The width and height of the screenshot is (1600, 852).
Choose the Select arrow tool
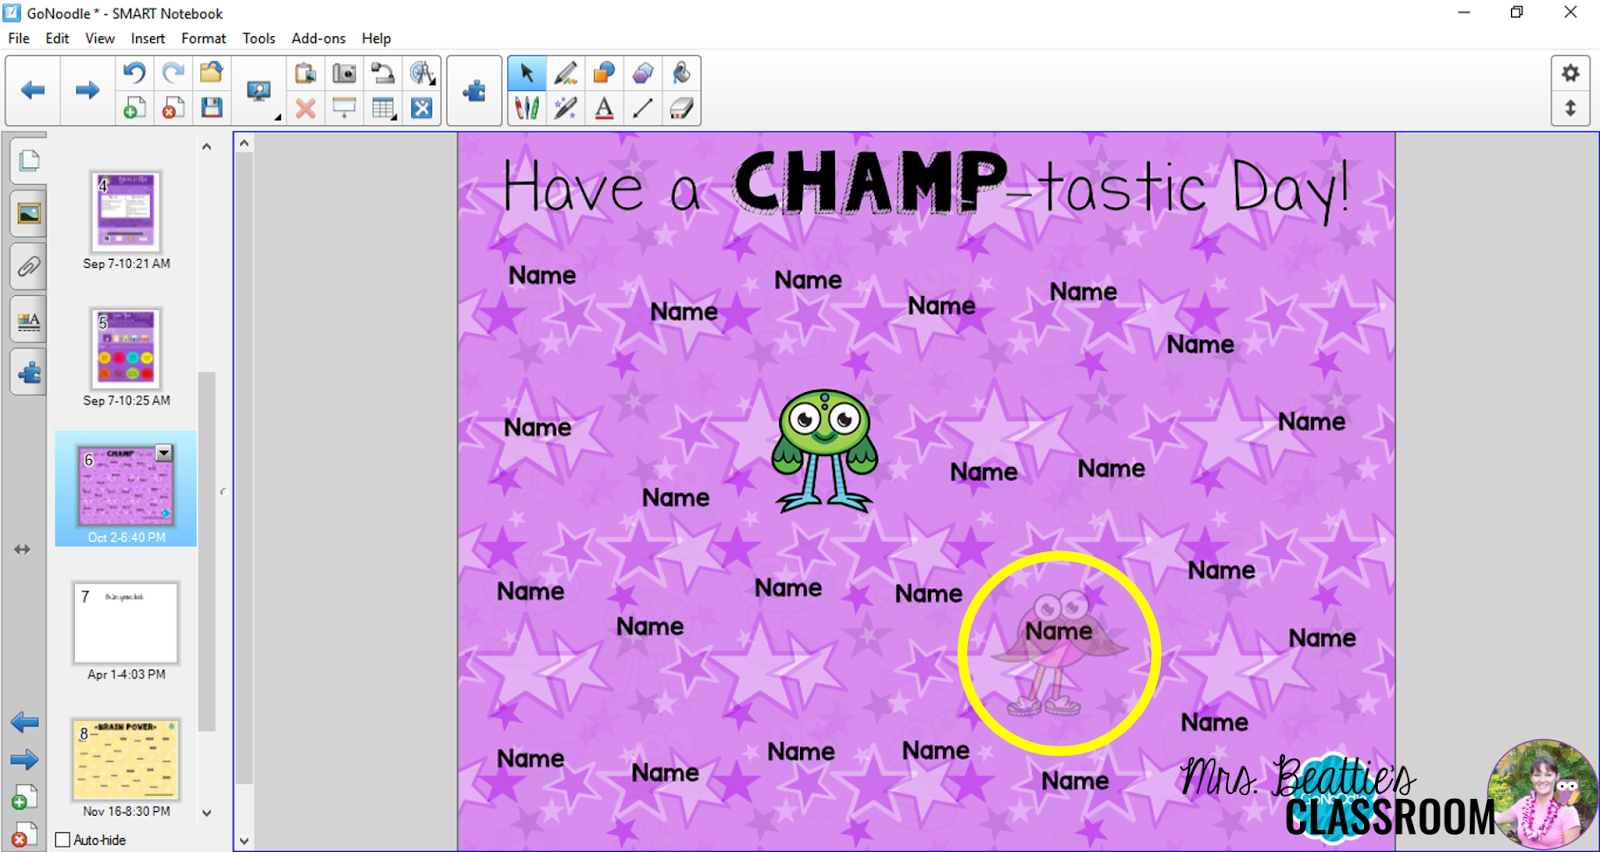(x=527, y=73)
